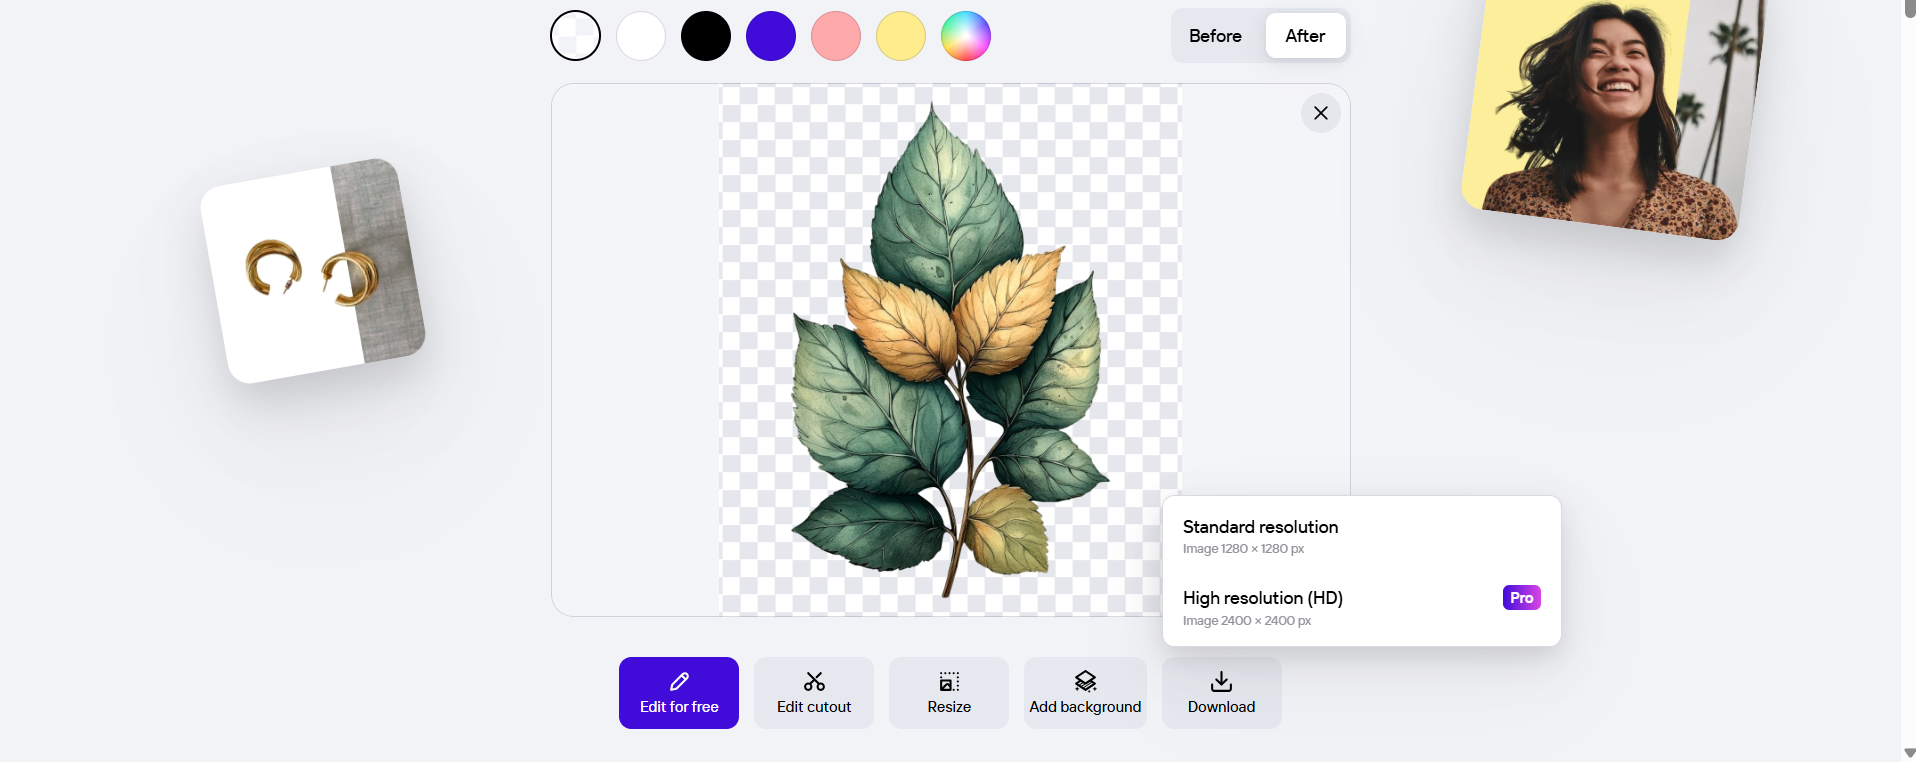The height and width of the screenshot is (762, 1916).
Task: Click the Download arrow button
Action: pos(1221,693)
